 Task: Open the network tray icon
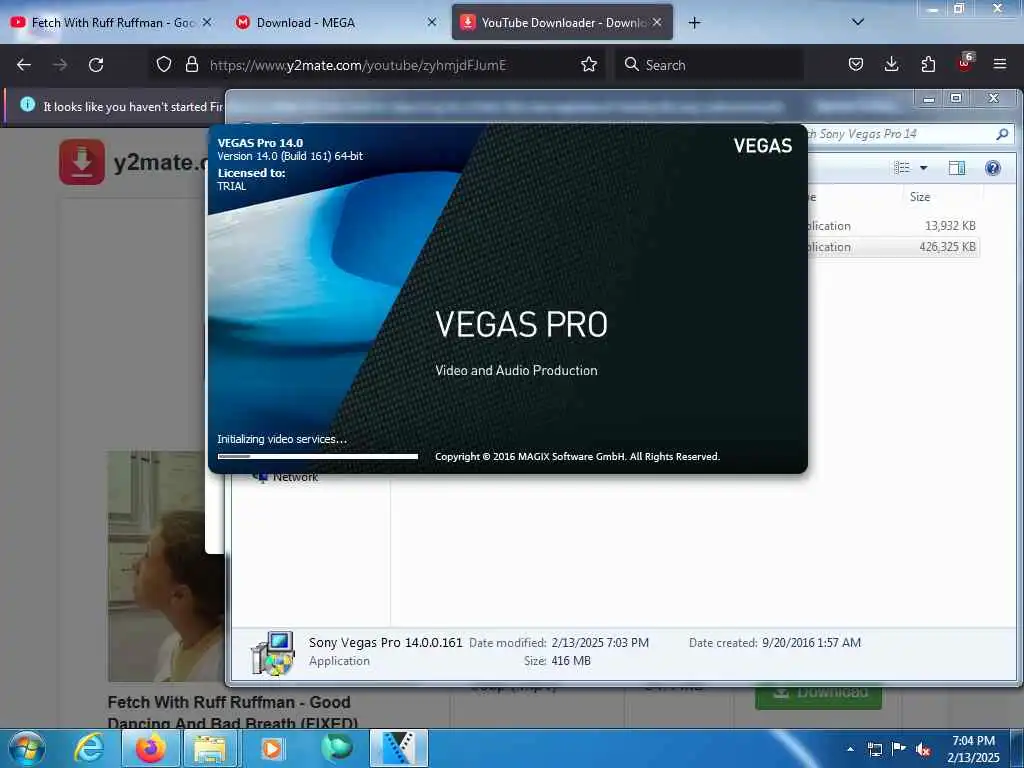click(874, 749)
